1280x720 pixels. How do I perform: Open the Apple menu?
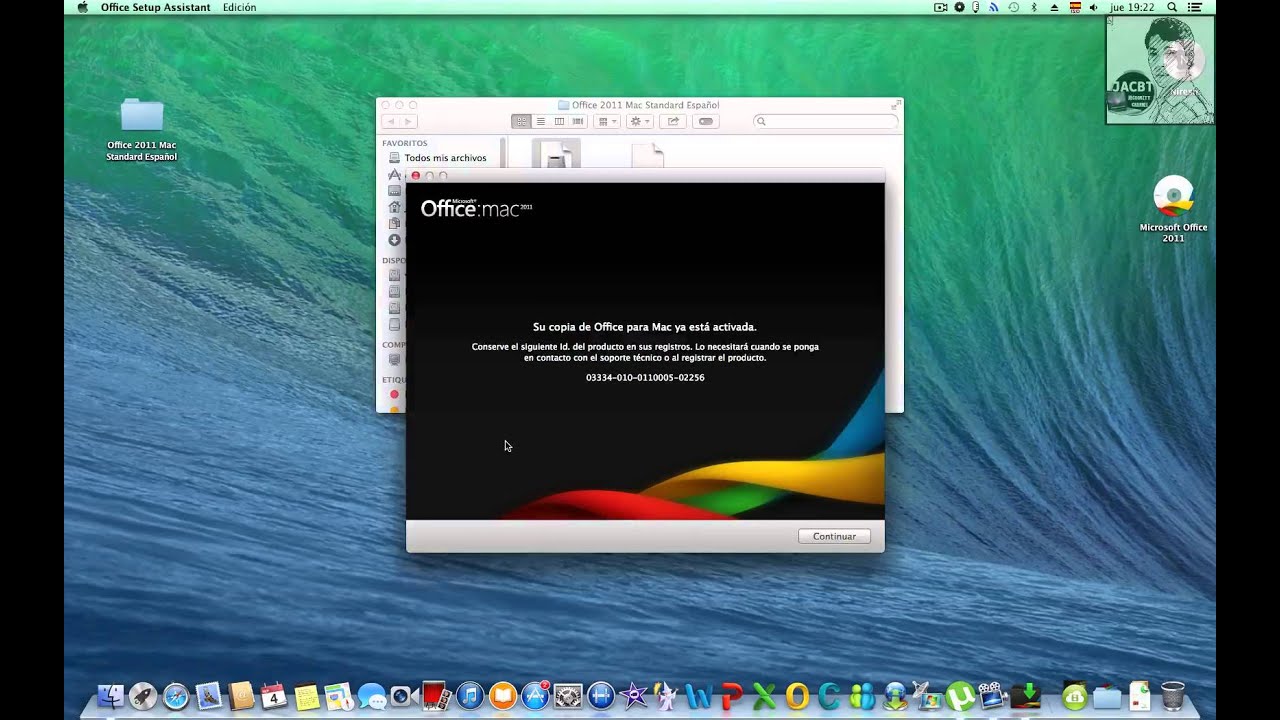(x=82, y=7)
